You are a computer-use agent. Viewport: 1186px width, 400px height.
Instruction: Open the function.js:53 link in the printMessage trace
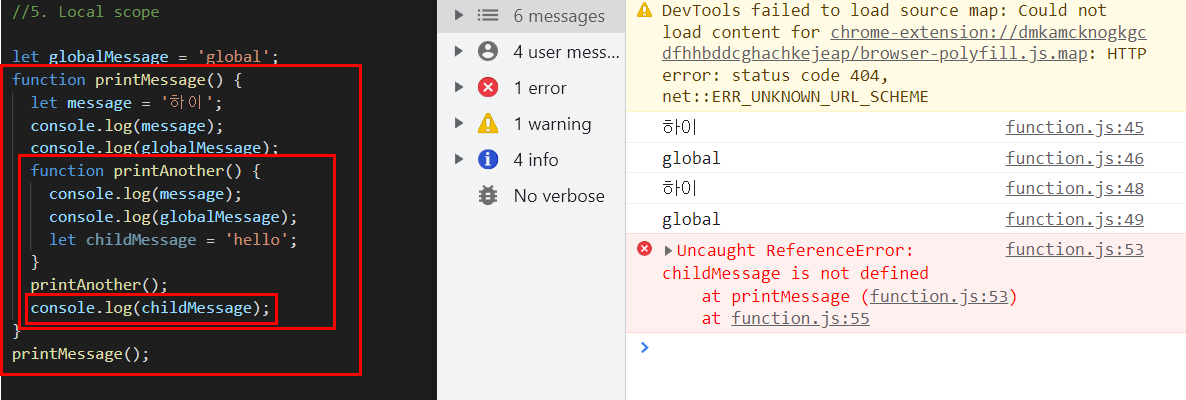(939, 296)
